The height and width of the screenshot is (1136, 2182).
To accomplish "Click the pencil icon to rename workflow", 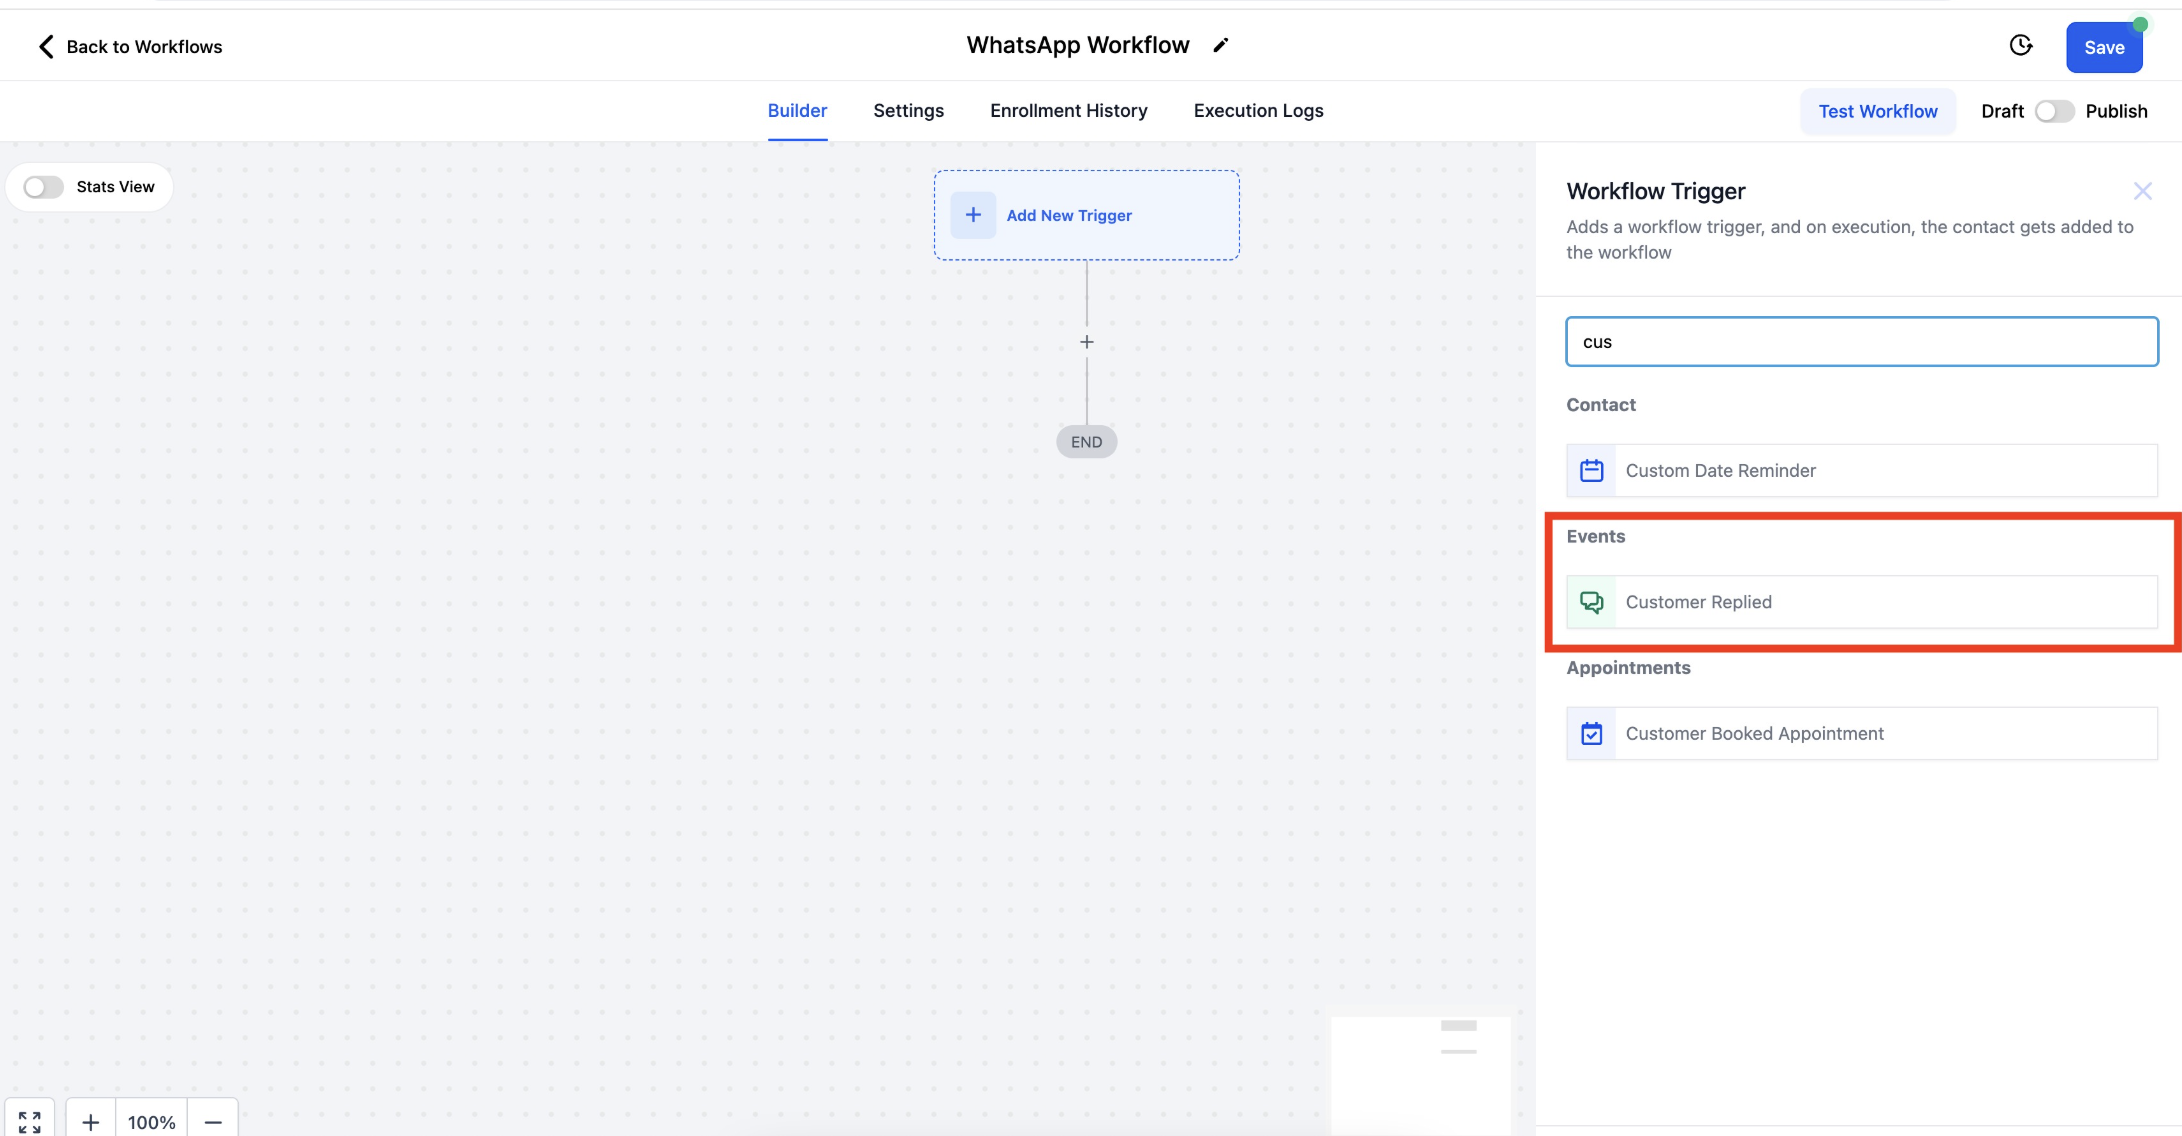I will [1220, 45].
